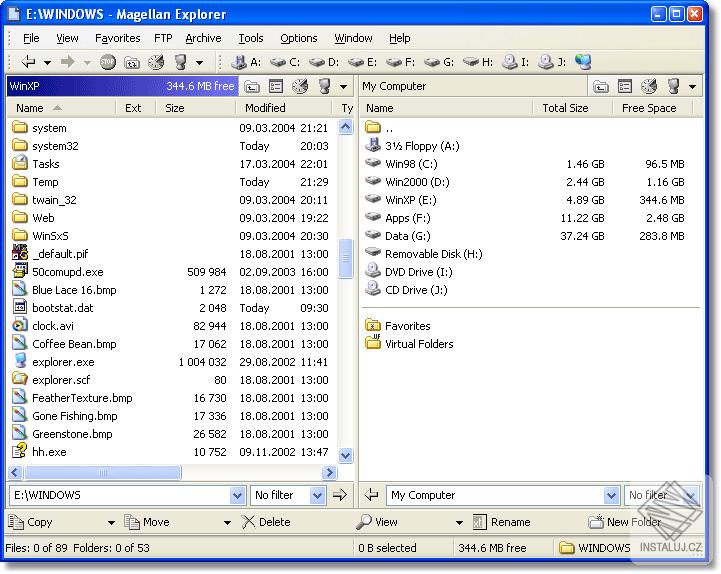Click the arrow button beside the left filter
This screenshot has width=721, height=574.
pos(340,495)
